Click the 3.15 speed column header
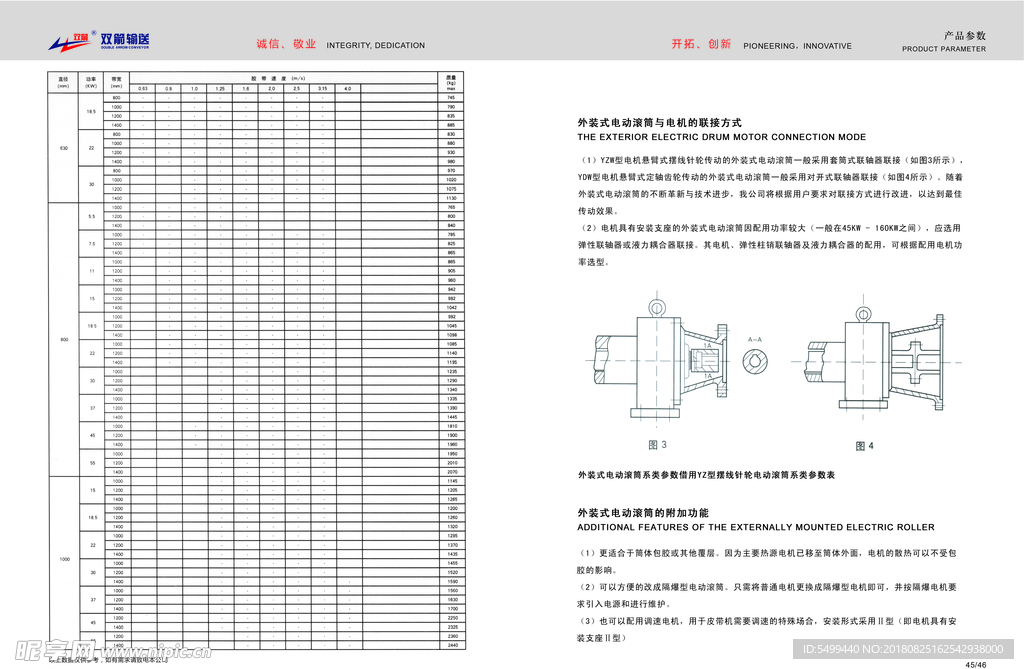1024x669 pixels. pyautogui.click(x=322, y=88)
